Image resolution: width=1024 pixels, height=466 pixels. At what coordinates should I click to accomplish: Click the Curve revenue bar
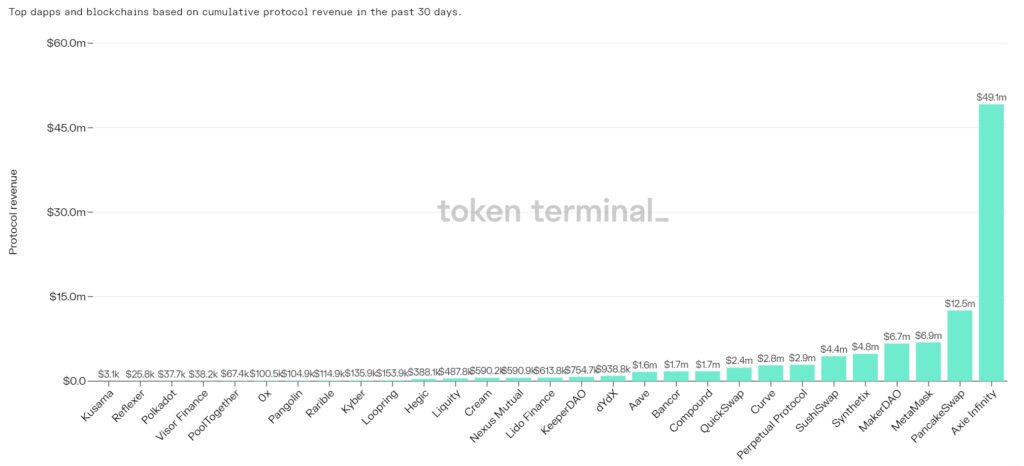pyautogui.click(x=770, y=373)
